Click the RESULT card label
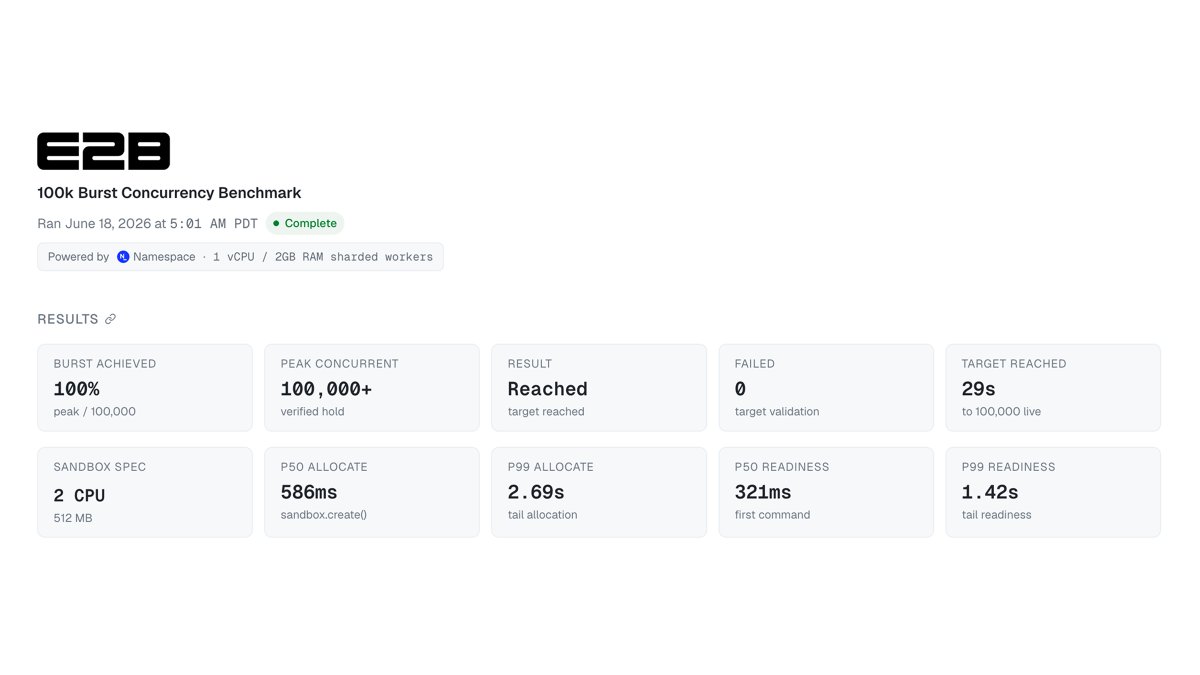1200x675 pixels. point(530,364)
